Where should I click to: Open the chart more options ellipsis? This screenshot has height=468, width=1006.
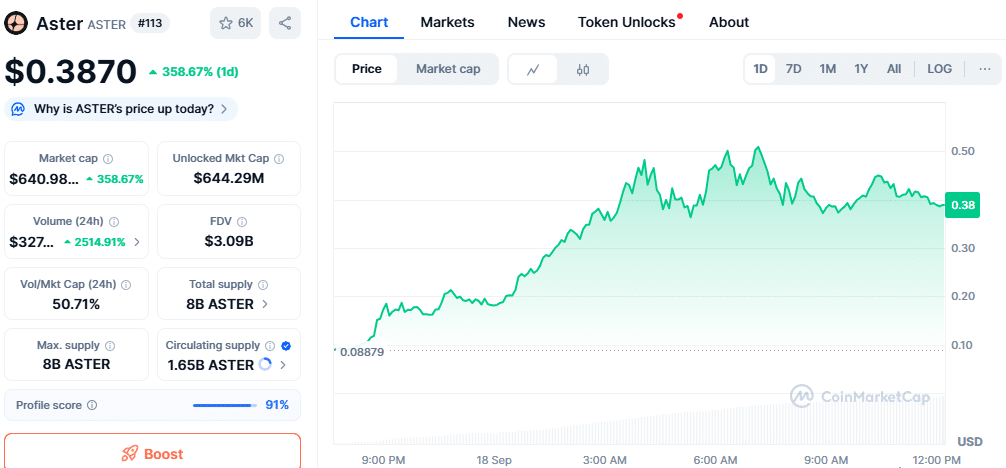pyautogui.click(x=985, y=69)
